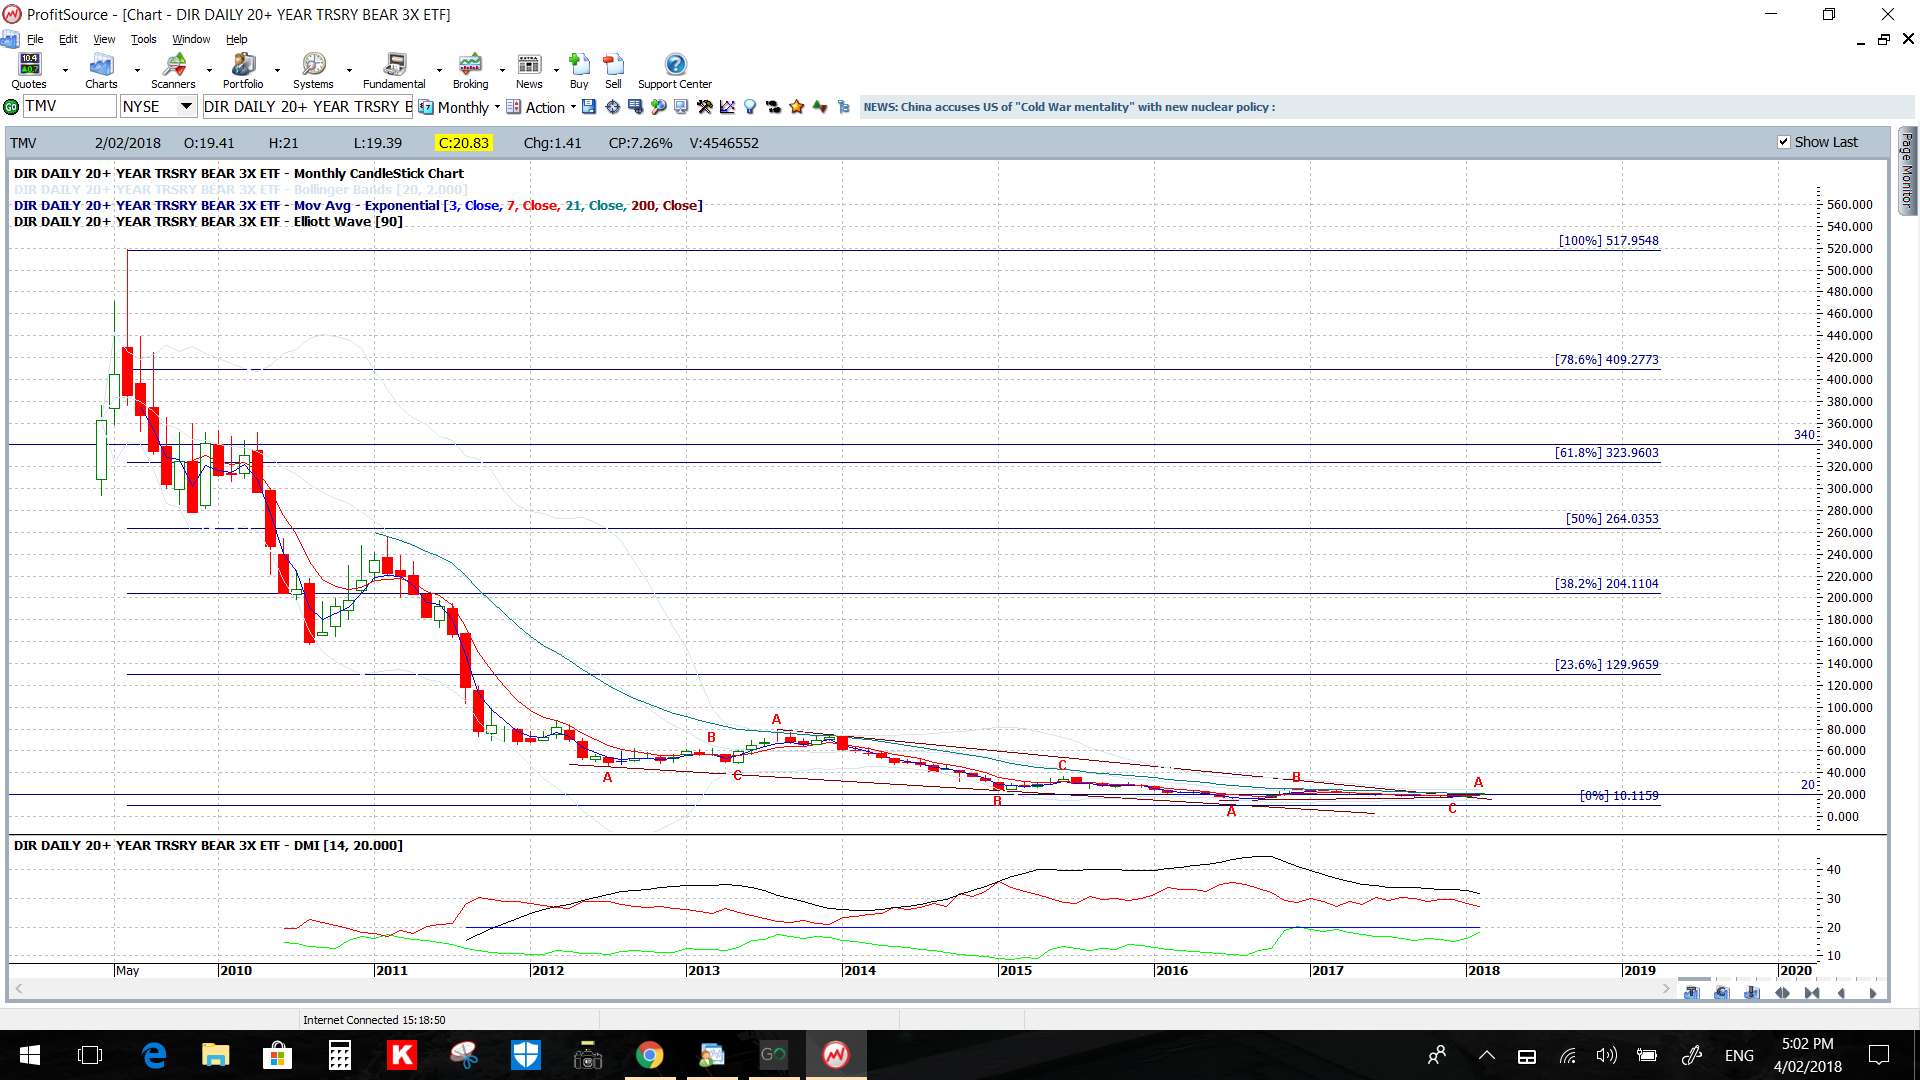1920x1080 pixels.
Task: Shift chart right with arrow icon
Action: [1872, 993]
